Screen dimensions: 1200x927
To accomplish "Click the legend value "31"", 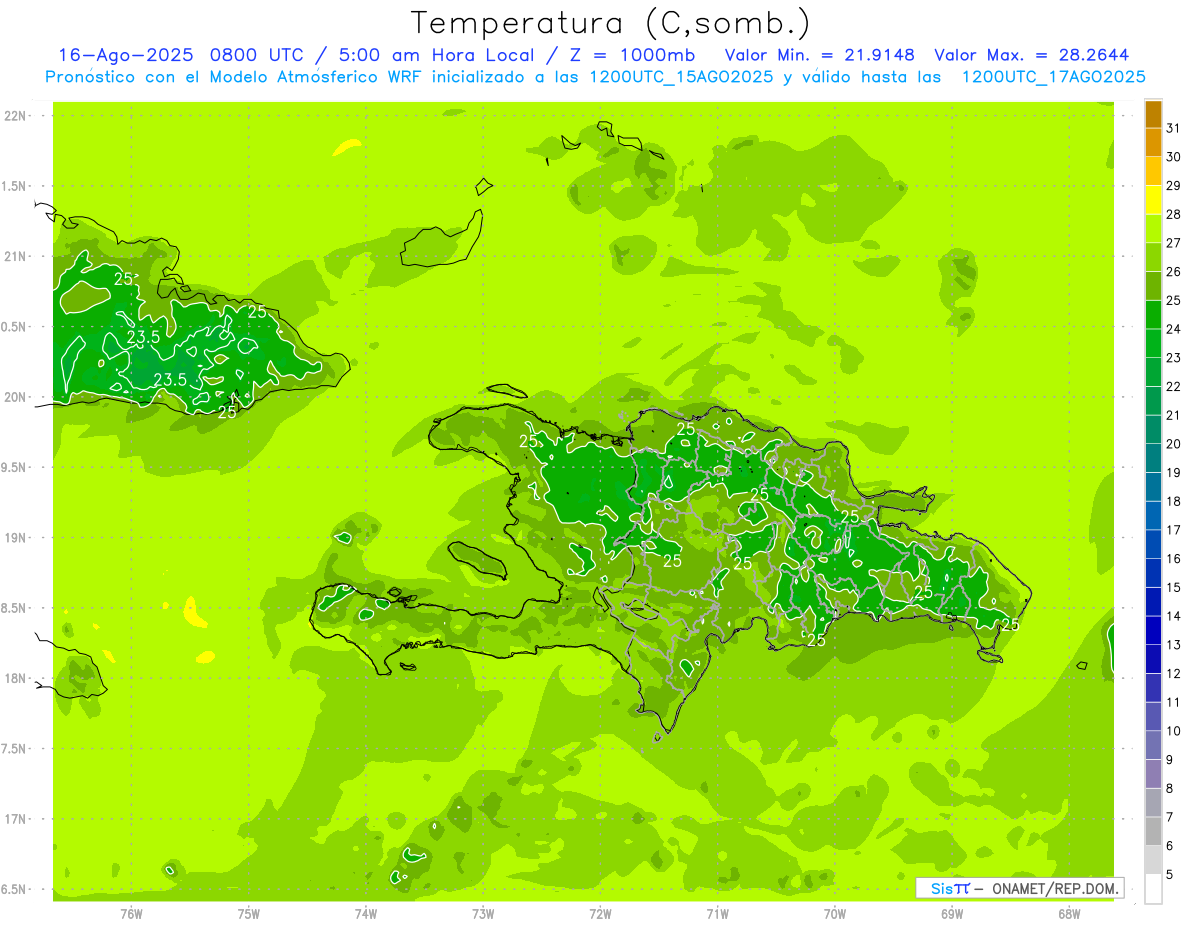I will point(1173,128).
